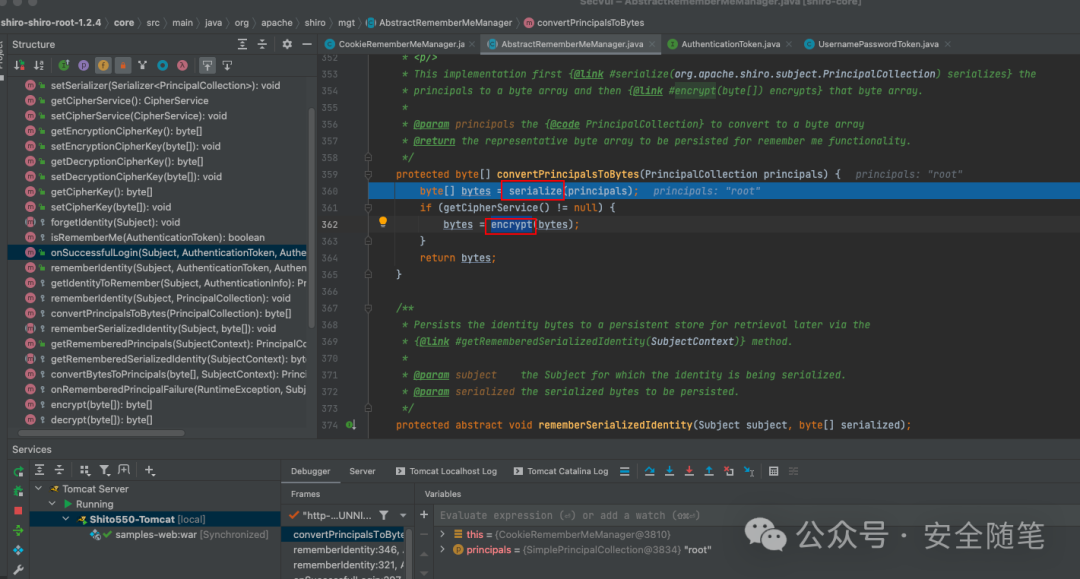Click Open in New Tab icon

(x=124, y=470)
